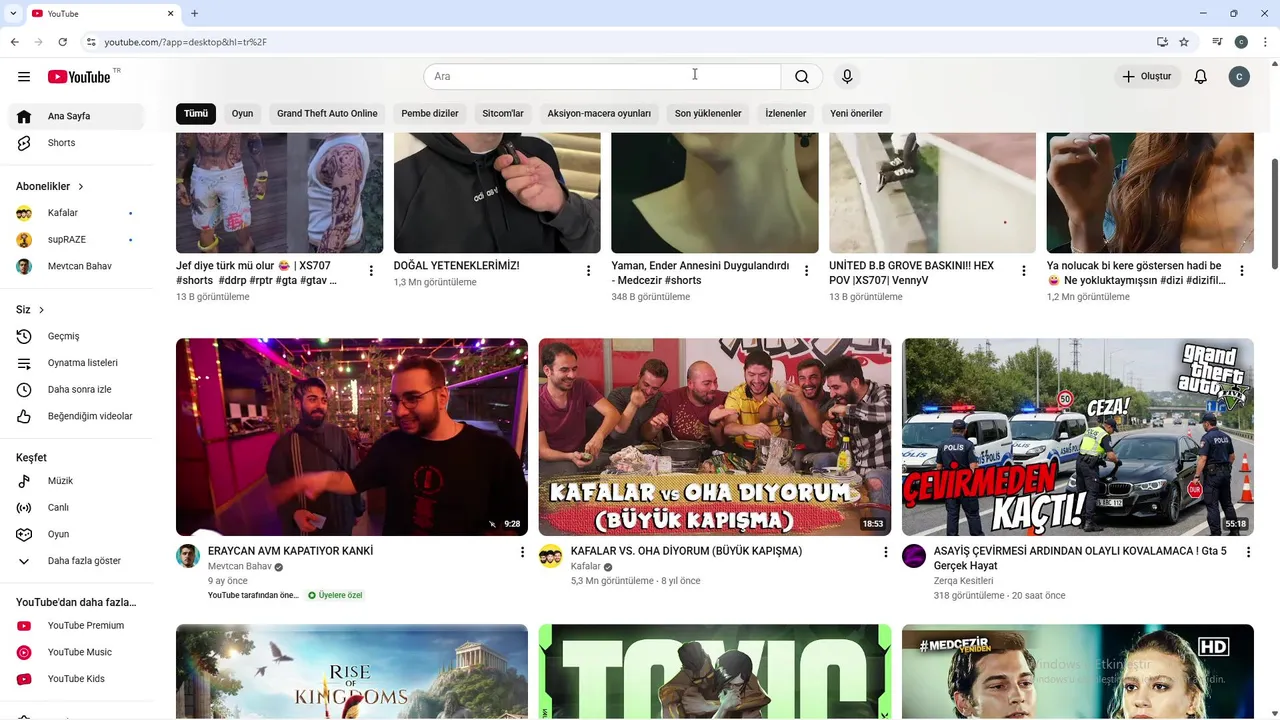The height and width of the screenshot is (720, 1280).
Task: Expand the Abonelikler section chevron
Action: click(81, 187)
